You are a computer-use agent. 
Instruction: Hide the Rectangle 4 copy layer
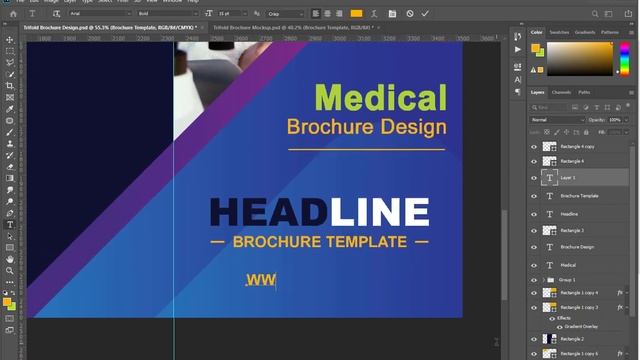[534, 147]
